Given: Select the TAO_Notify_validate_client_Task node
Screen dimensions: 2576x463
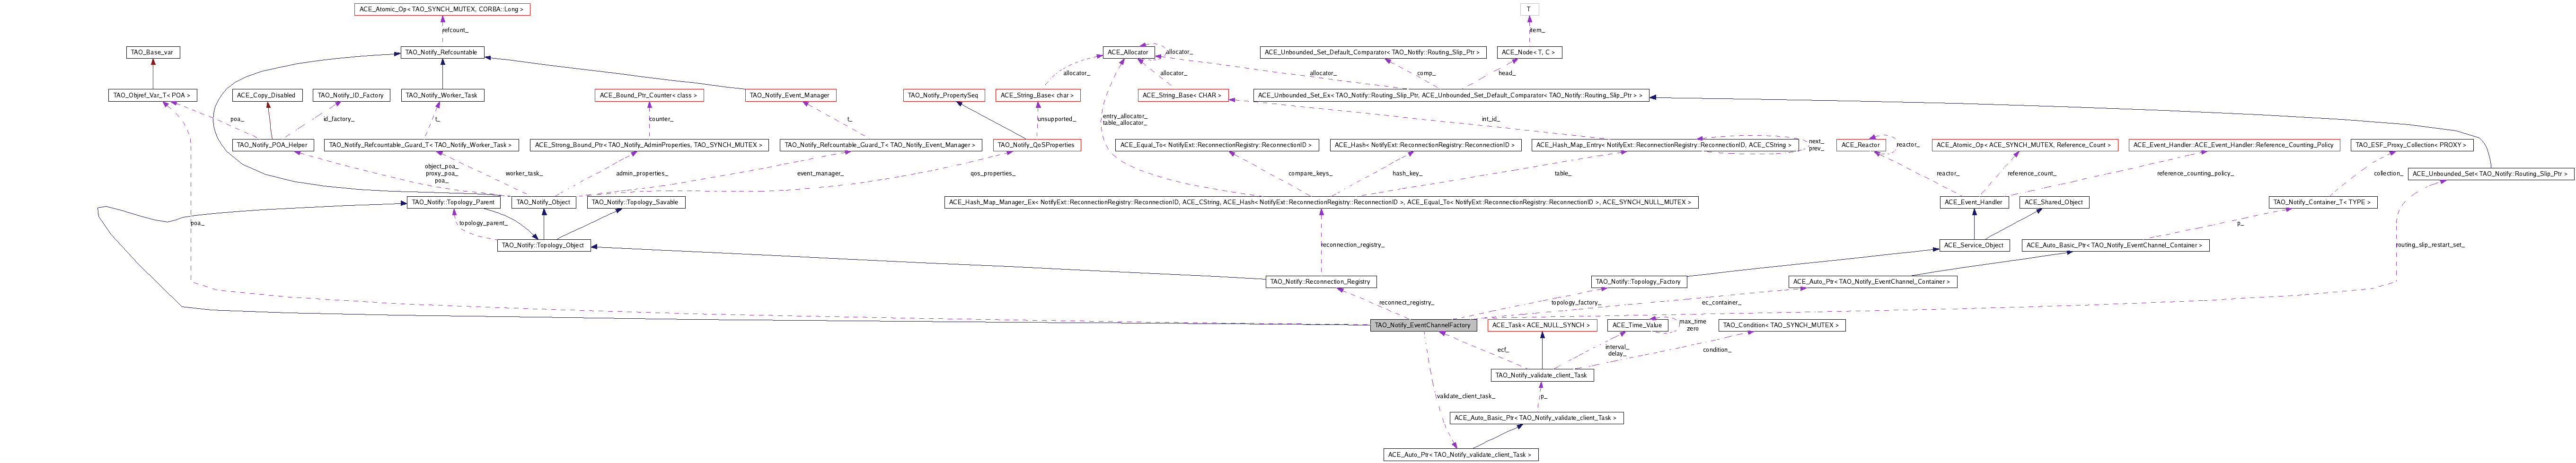Looking at the screenshot, I should [1541, 375].
